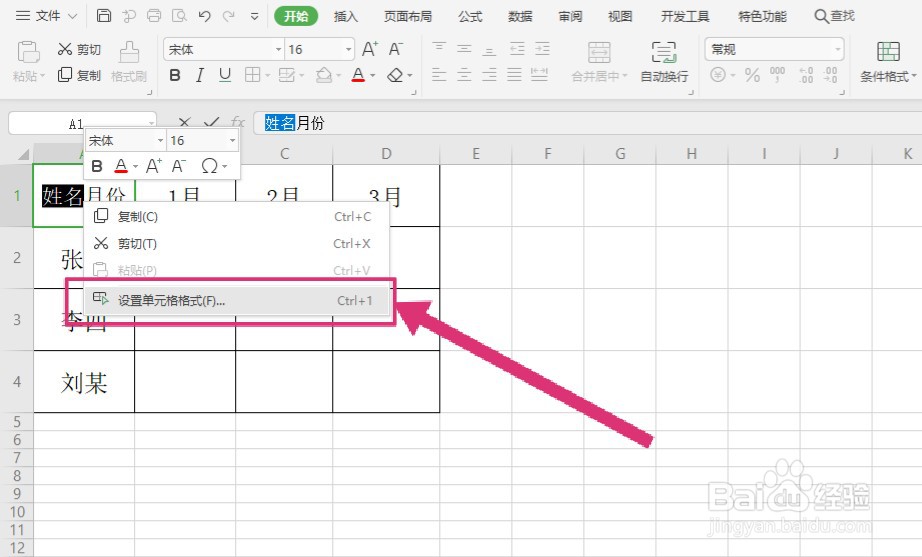922x557 pixels.
Task: Switch to the 开始 tab
Action: [296, 16]
